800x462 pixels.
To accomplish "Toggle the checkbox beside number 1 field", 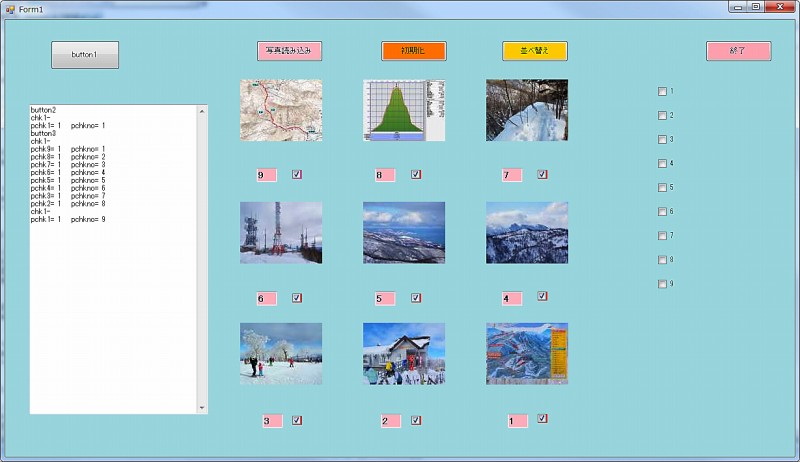I will pyautogui.click(x=542, y=419).
